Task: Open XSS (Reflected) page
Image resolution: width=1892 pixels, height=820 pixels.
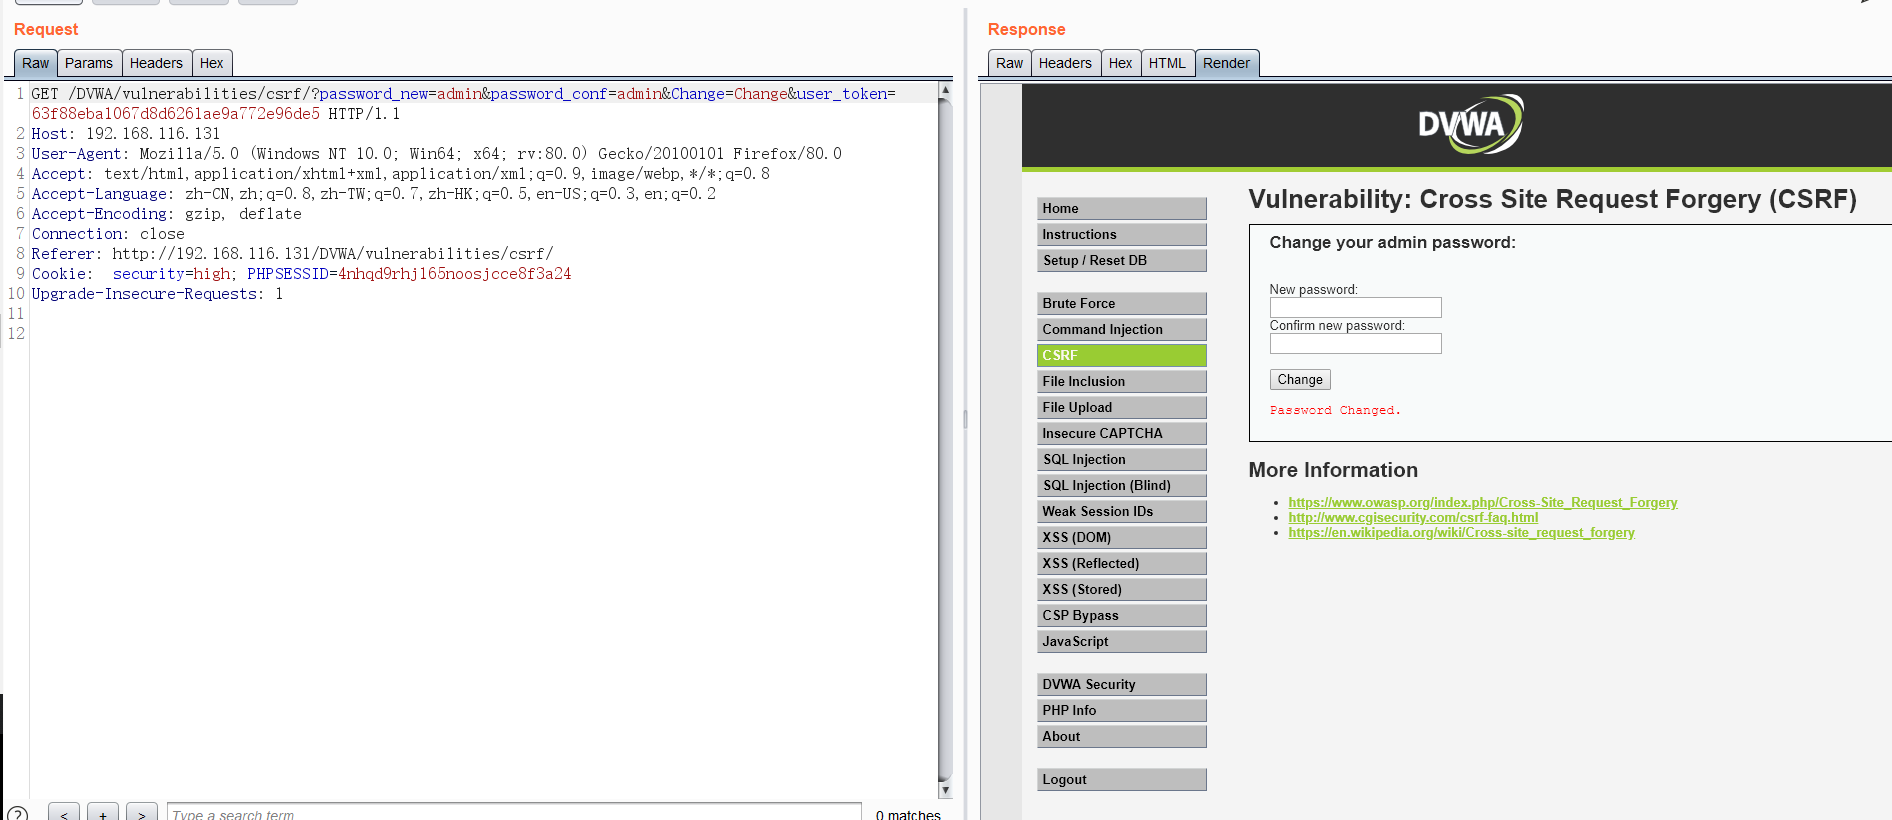Action: pyautogui.click(x=1121, y=563)
